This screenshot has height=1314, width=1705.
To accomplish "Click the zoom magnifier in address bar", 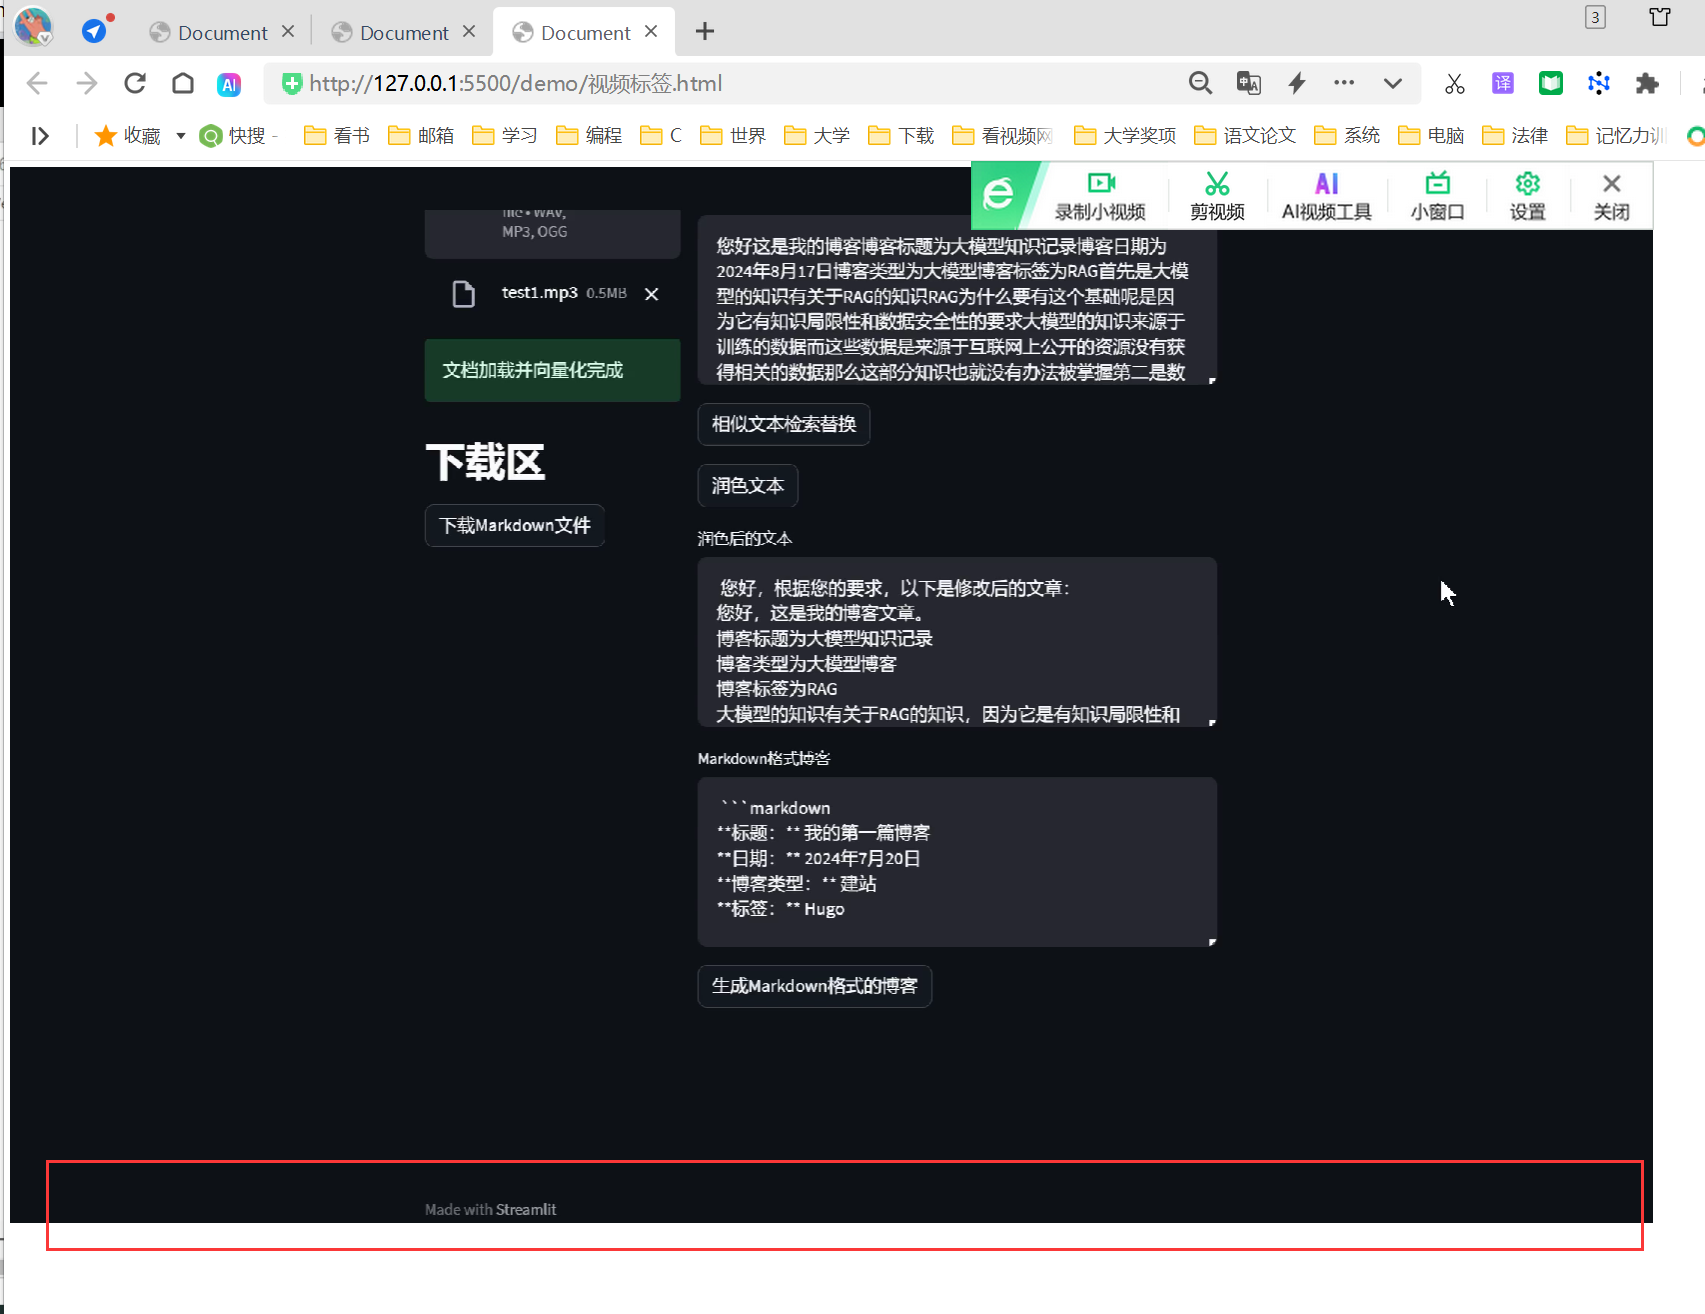I will (x=1200, y=83).
